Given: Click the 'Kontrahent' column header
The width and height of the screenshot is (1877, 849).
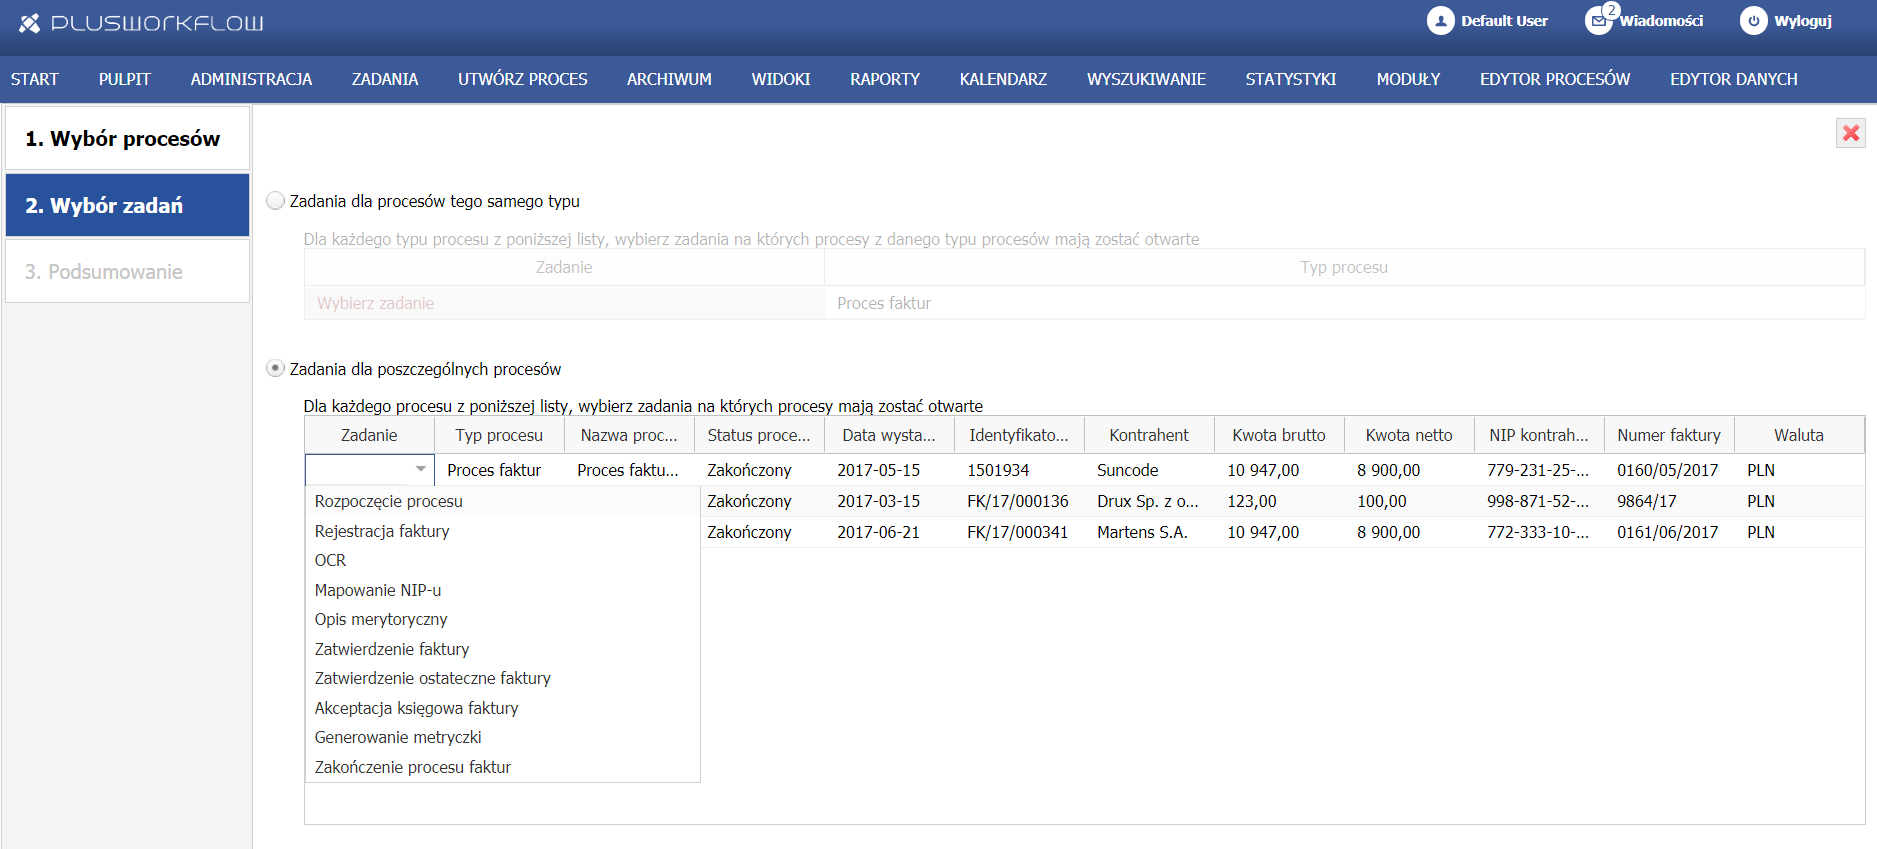Looking at the screenshot, I should (x=1148, y=435).
